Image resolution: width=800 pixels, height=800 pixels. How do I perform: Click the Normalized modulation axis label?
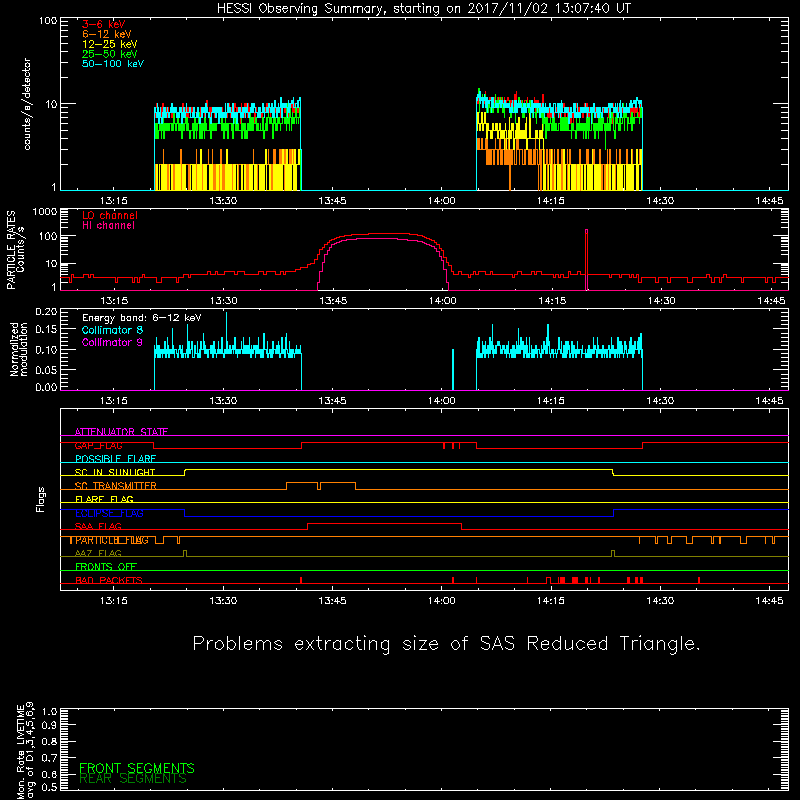[x=19, y=349]
